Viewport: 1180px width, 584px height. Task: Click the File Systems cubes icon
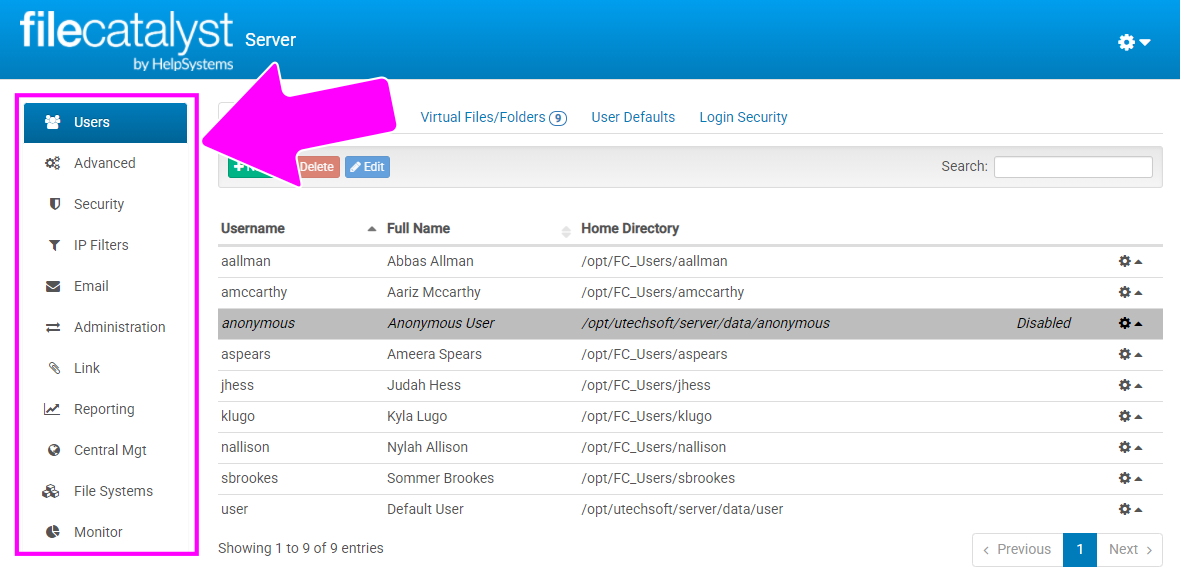coord(51,491)
